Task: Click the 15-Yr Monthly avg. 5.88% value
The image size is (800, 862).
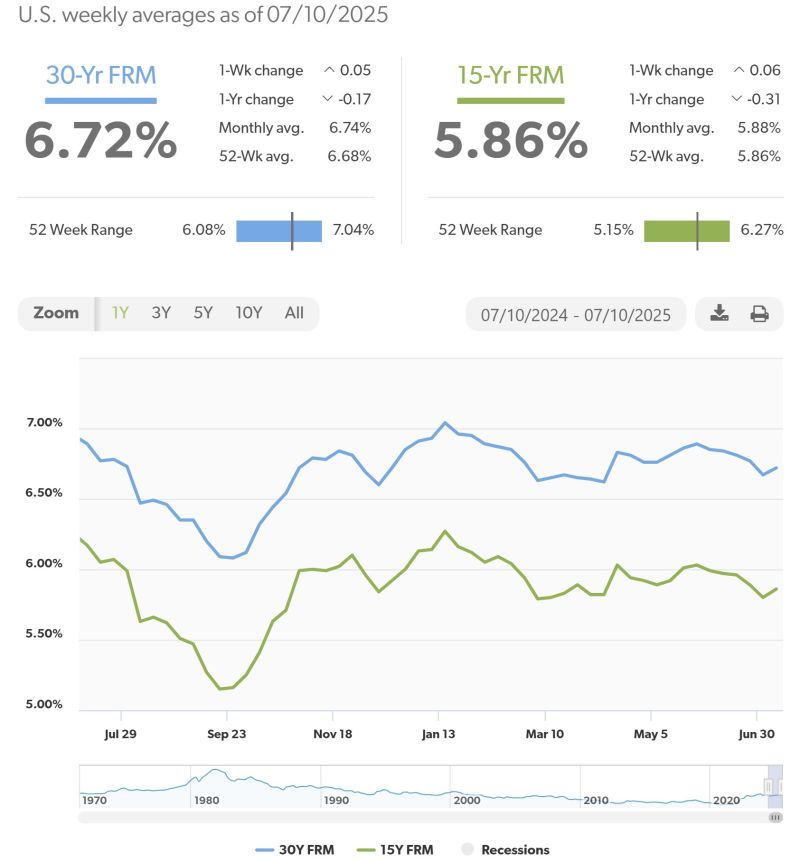Action: tap(759, 128)
